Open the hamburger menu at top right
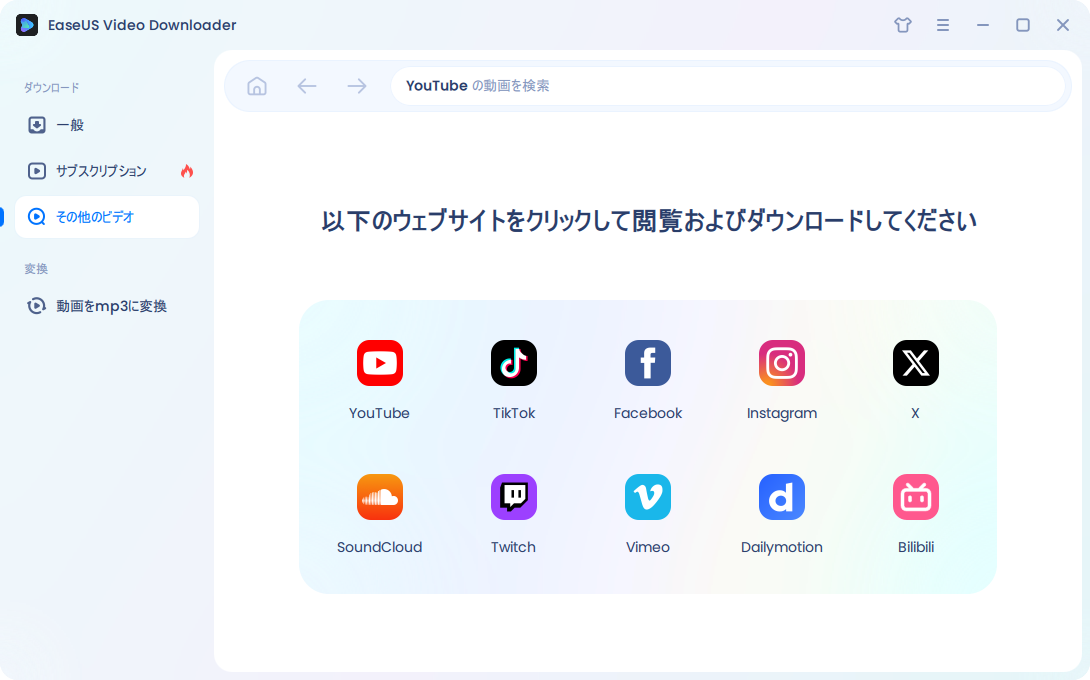1090x680 pixels. click(x=943, y=25)
